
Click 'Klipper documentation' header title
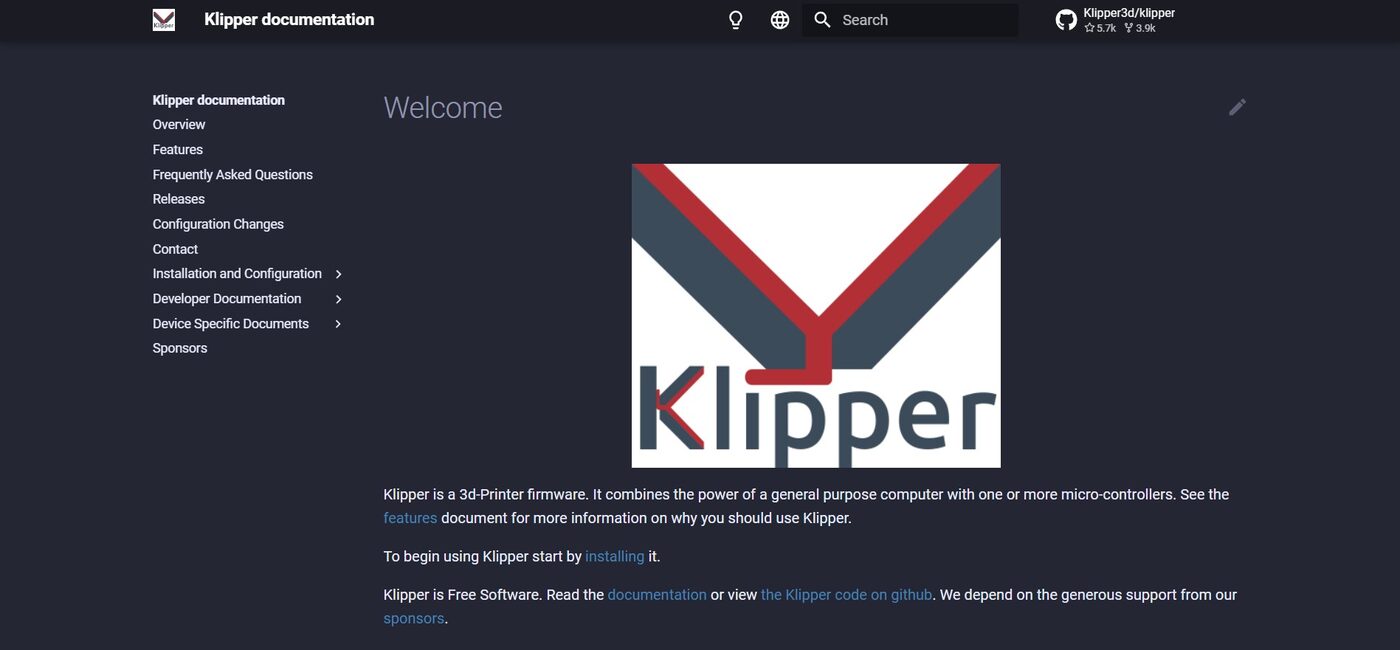[289, 19]
